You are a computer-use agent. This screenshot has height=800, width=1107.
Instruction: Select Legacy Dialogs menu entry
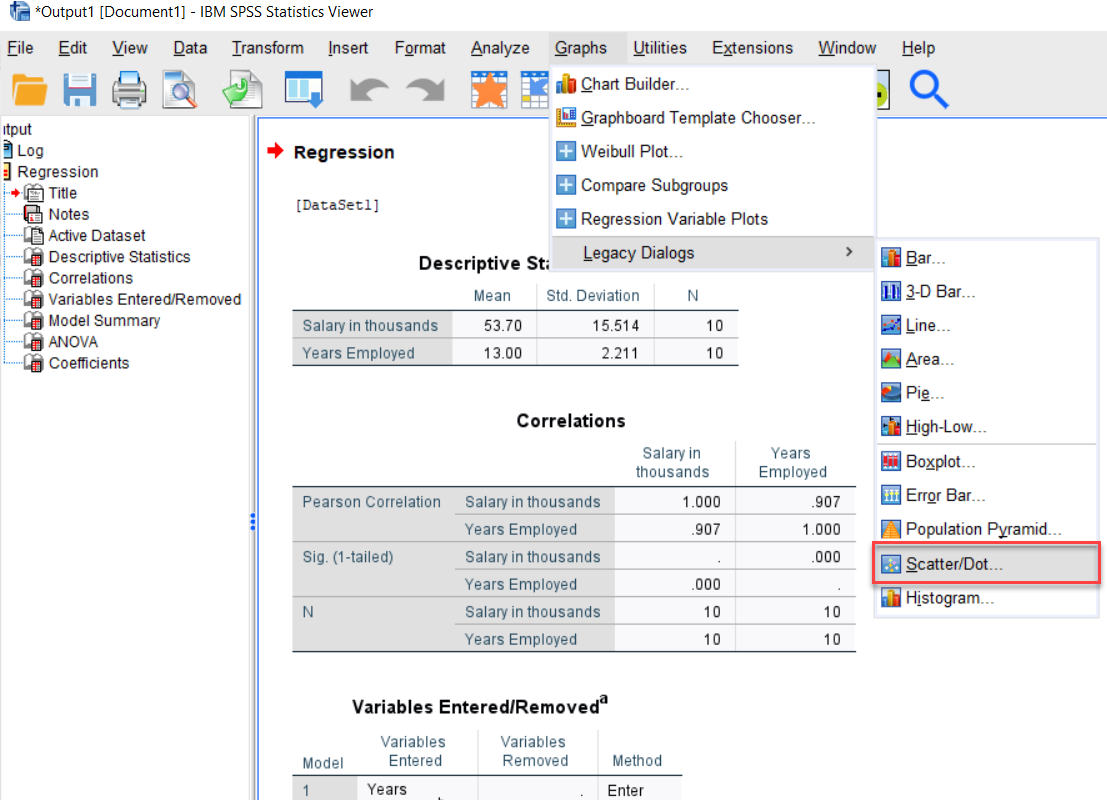pos(712,253)
